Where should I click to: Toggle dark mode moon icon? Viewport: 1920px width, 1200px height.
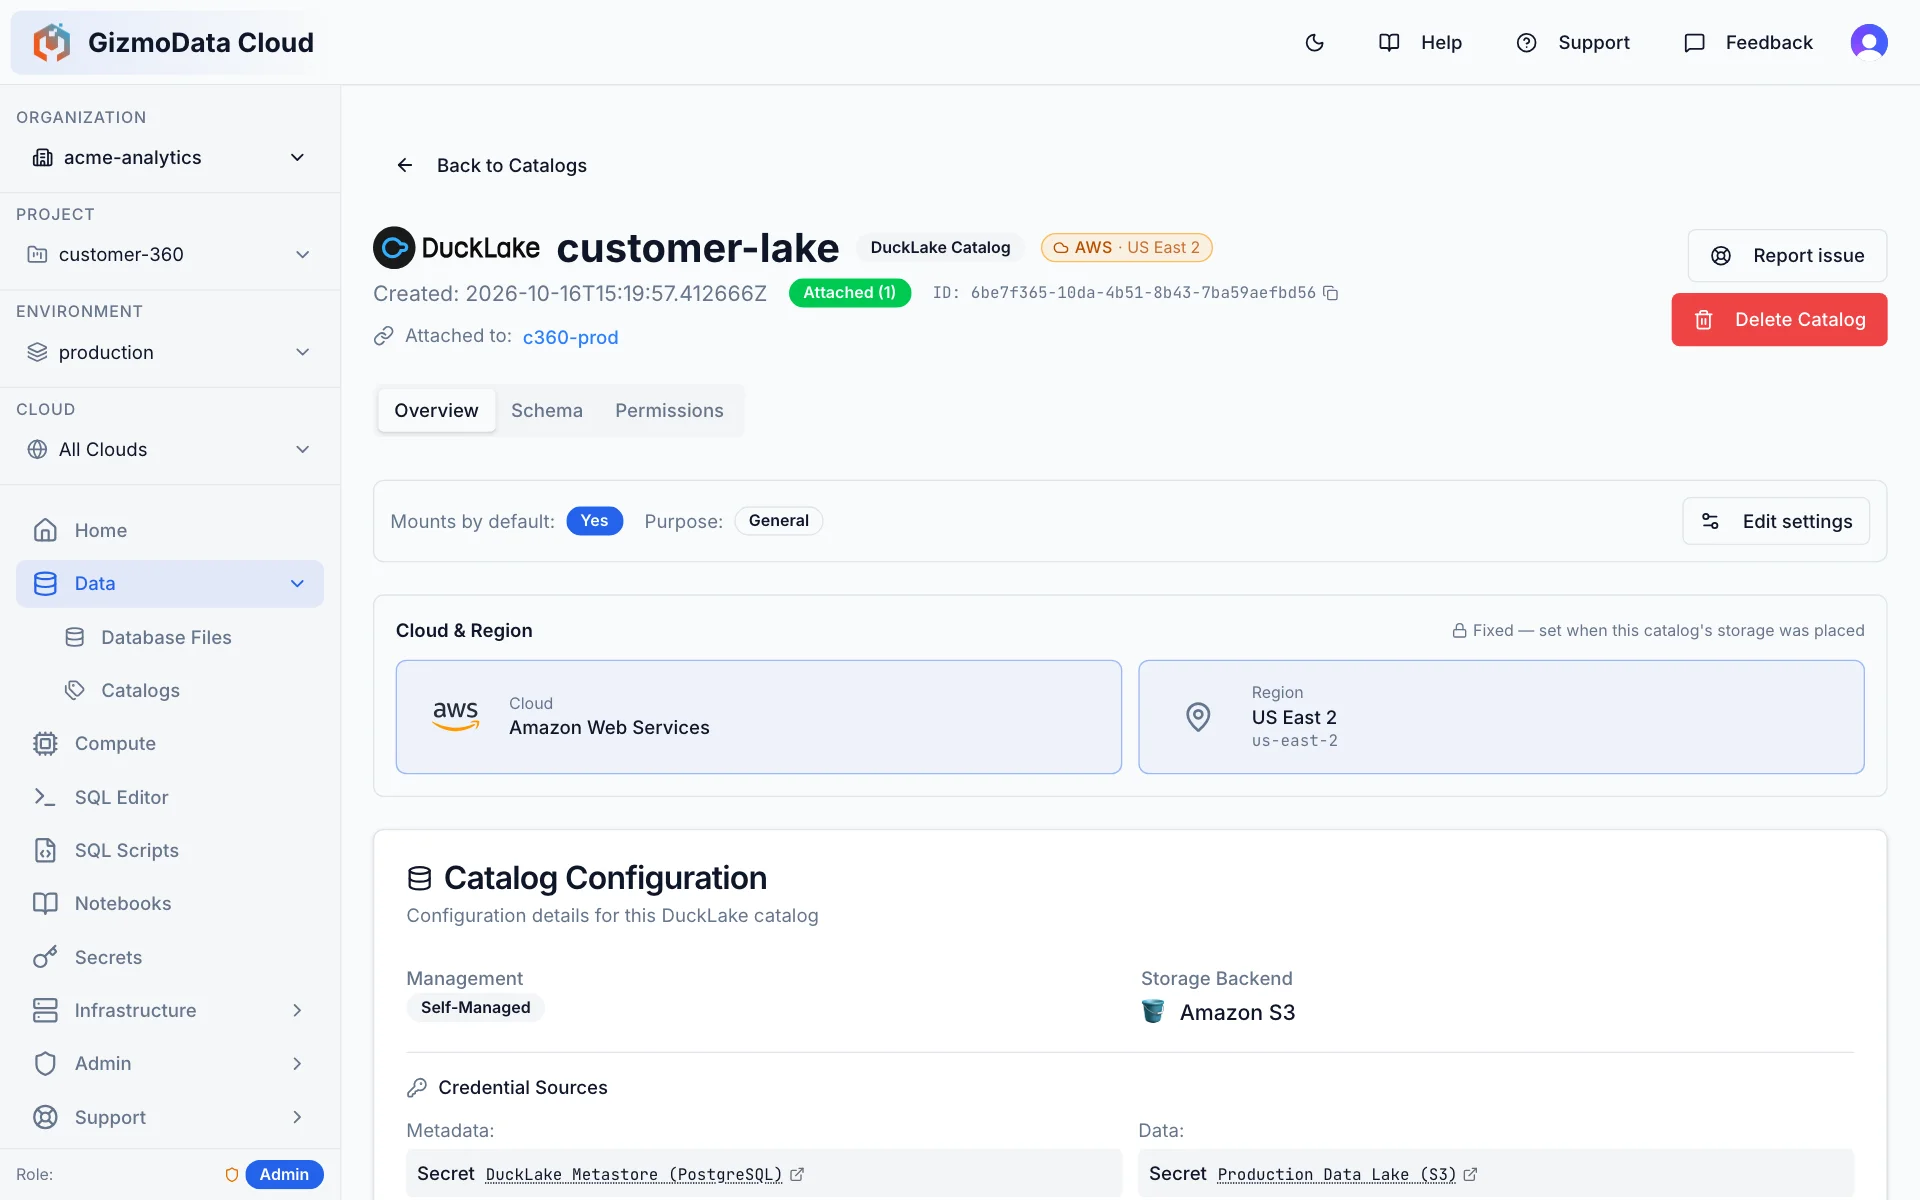[x=1314, y=42]
